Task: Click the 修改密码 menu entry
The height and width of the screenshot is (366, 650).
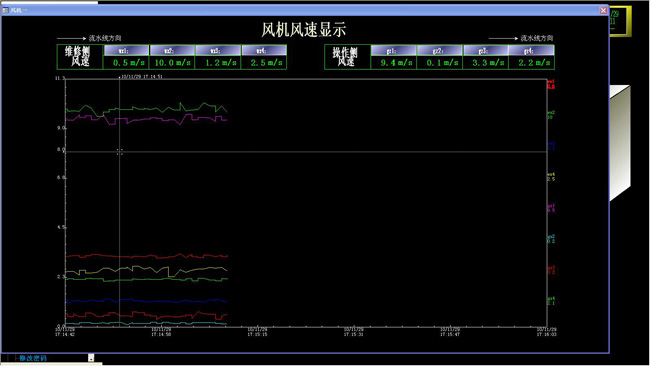Action: click(x=33, y=358)
